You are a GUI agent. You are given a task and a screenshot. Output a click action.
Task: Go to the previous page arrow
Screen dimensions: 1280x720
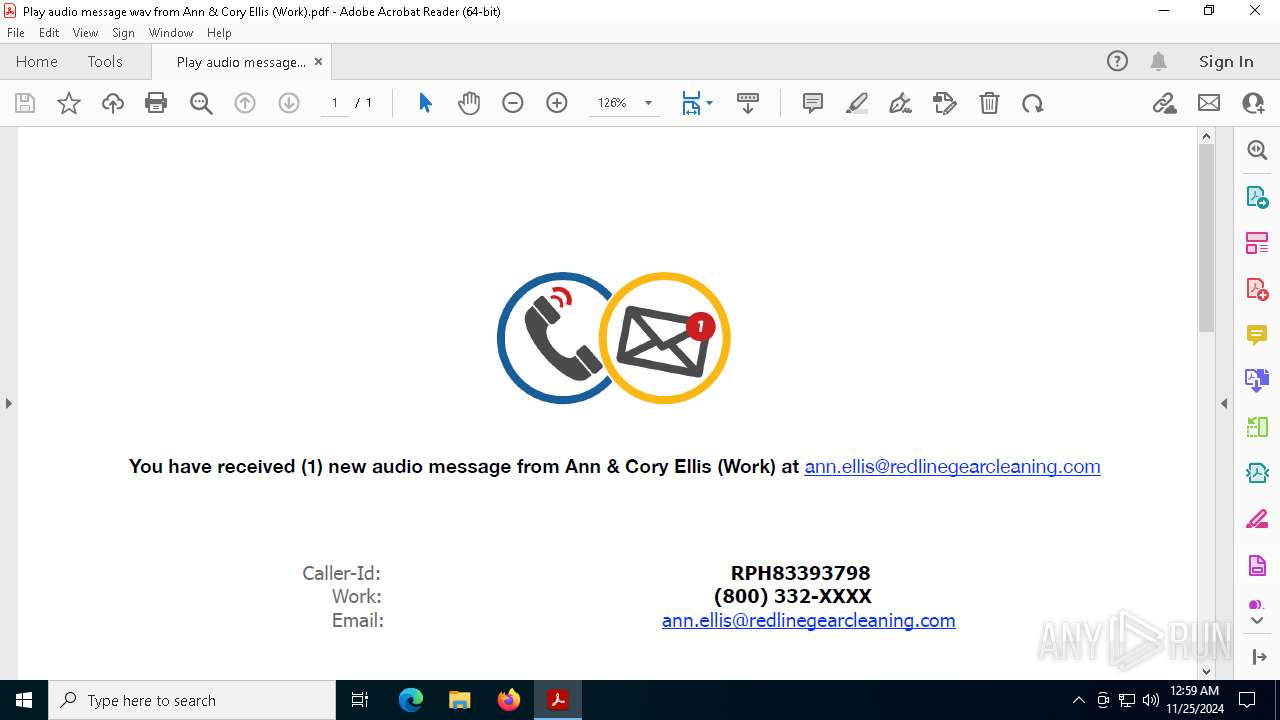(245, 103)
